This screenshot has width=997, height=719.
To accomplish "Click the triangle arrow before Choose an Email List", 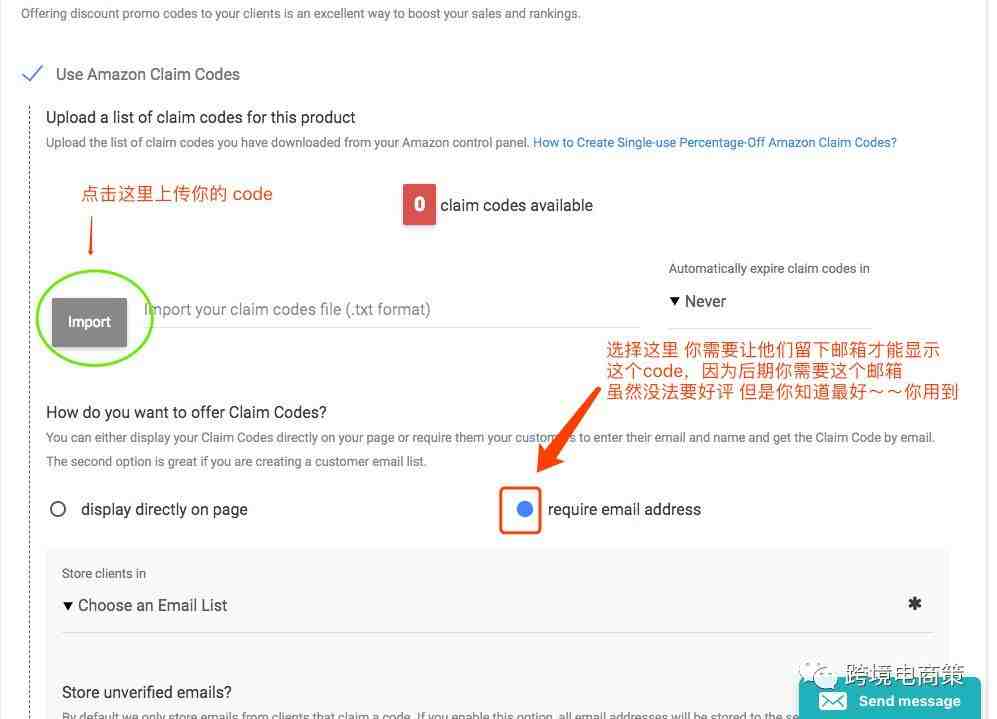I will coord(67,606).
